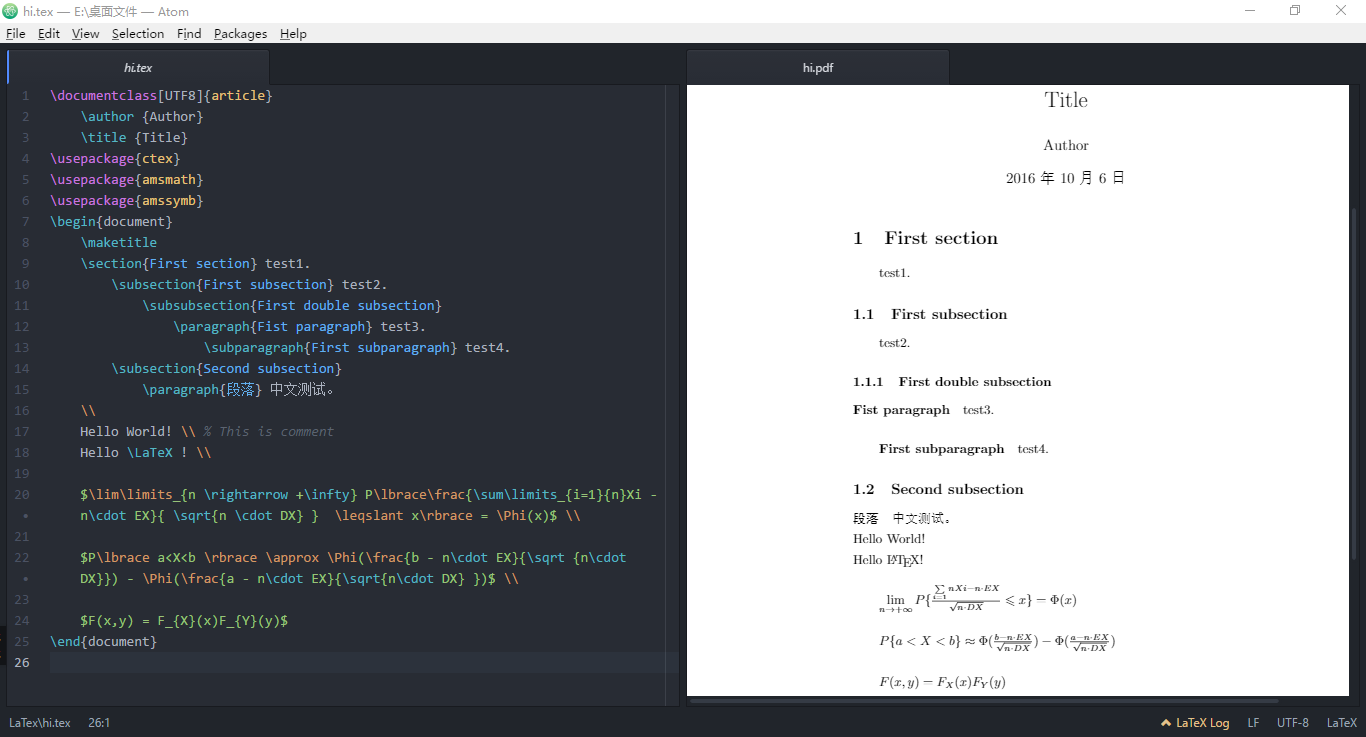Click gutter line number 16
The height and width of the screenshot is (737, 1366).
(23, 411)
